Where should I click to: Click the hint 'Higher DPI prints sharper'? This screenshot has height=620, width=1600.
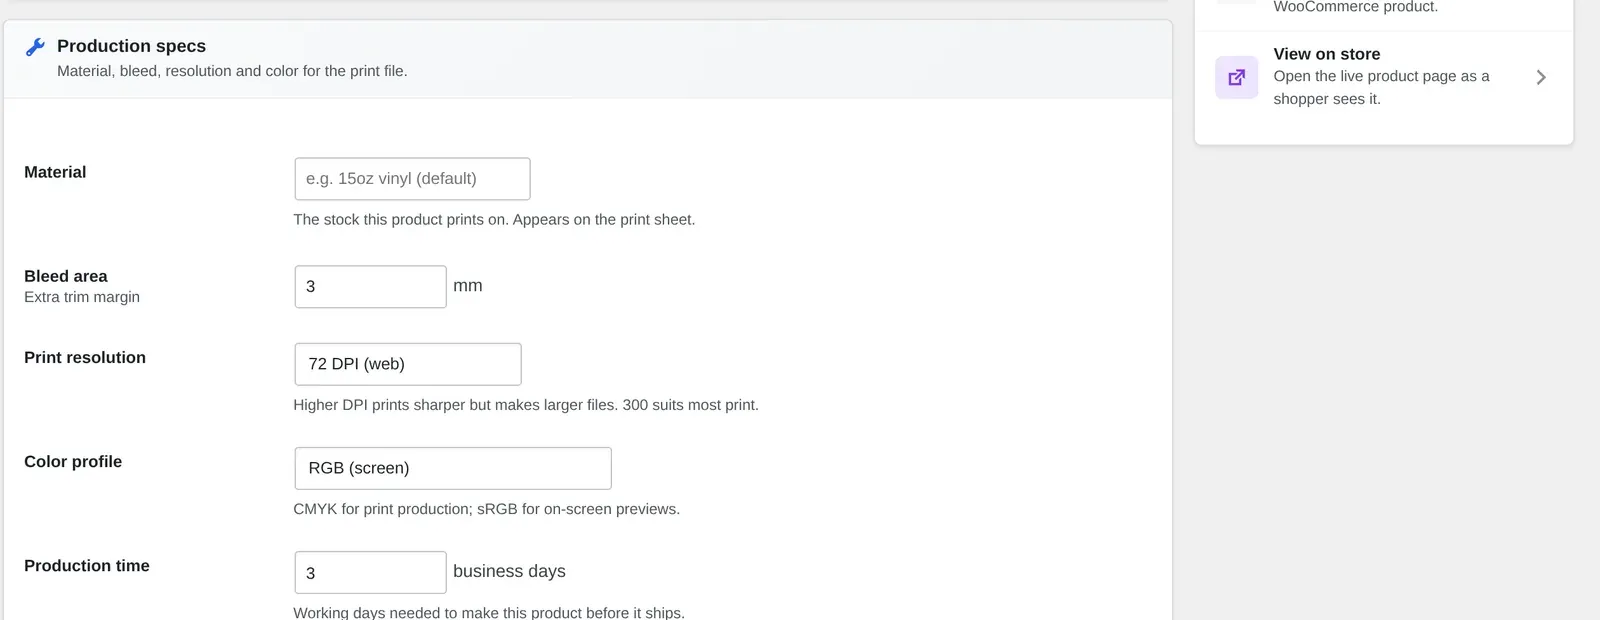click(x=526, y=405)
